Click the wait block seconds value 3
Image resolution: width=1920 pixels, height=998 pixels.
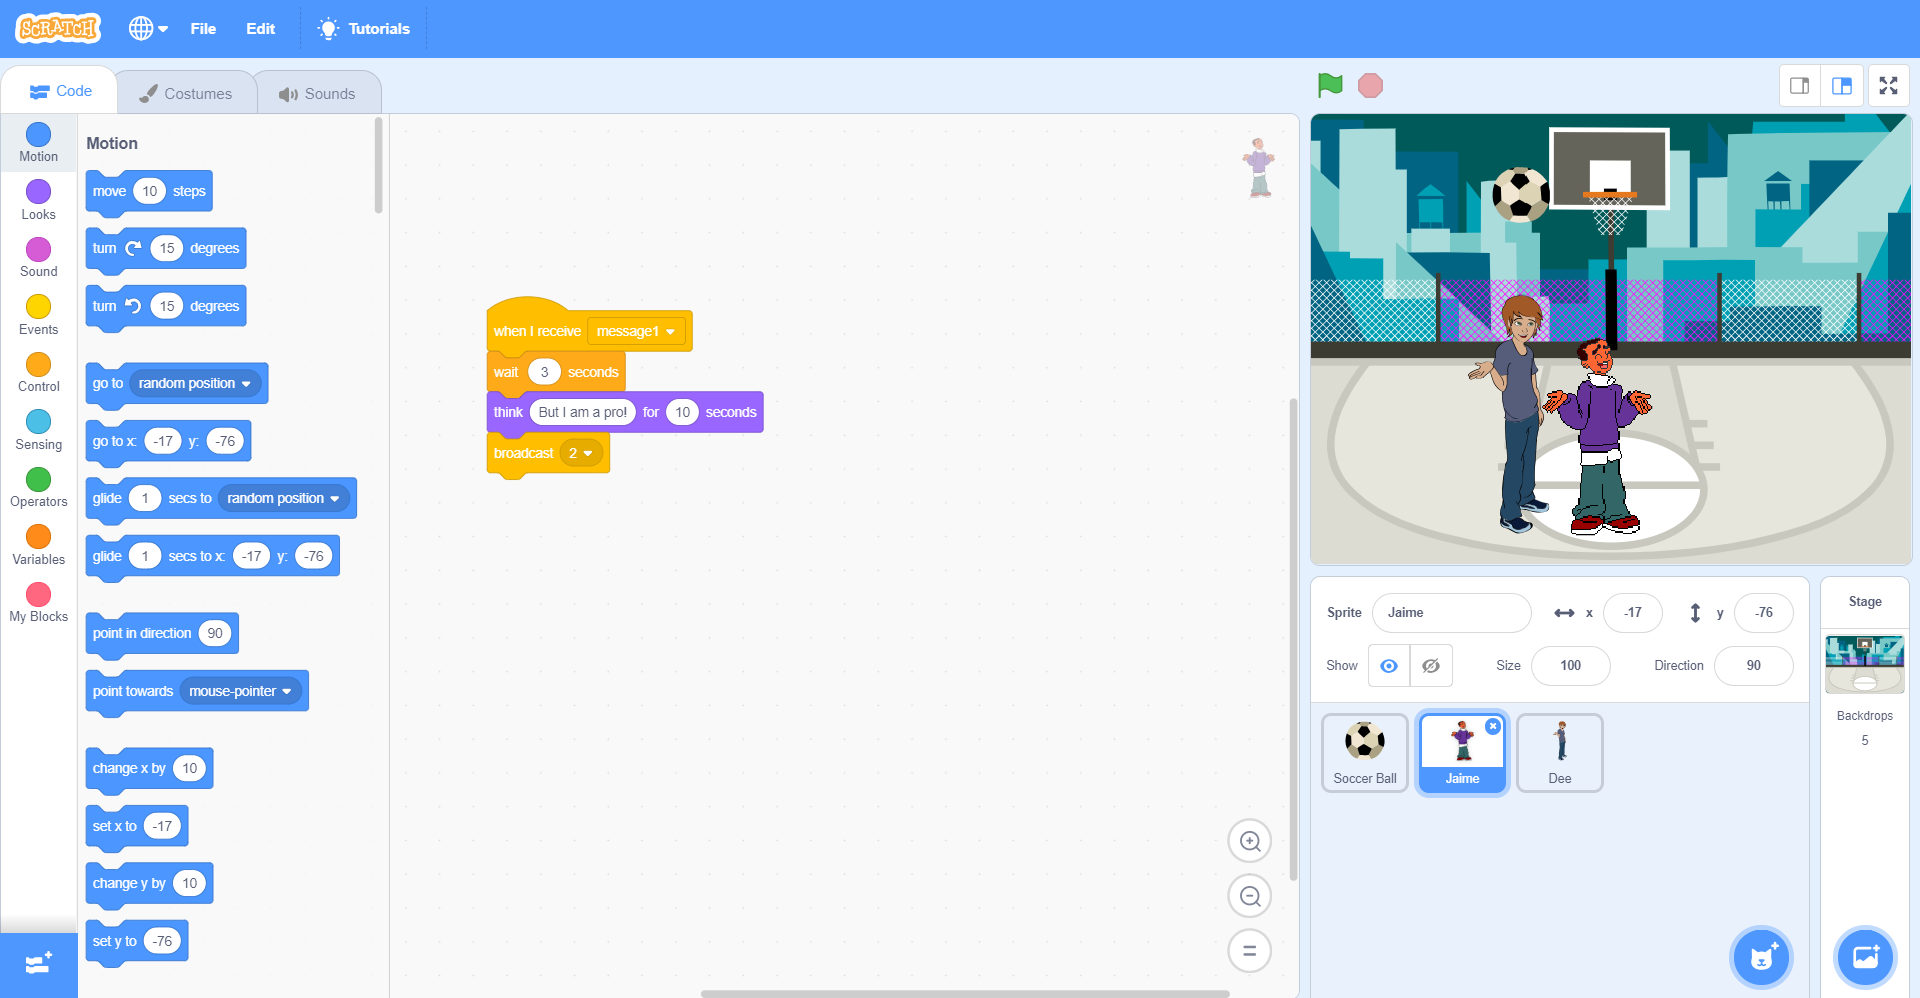tap(544, 372)
